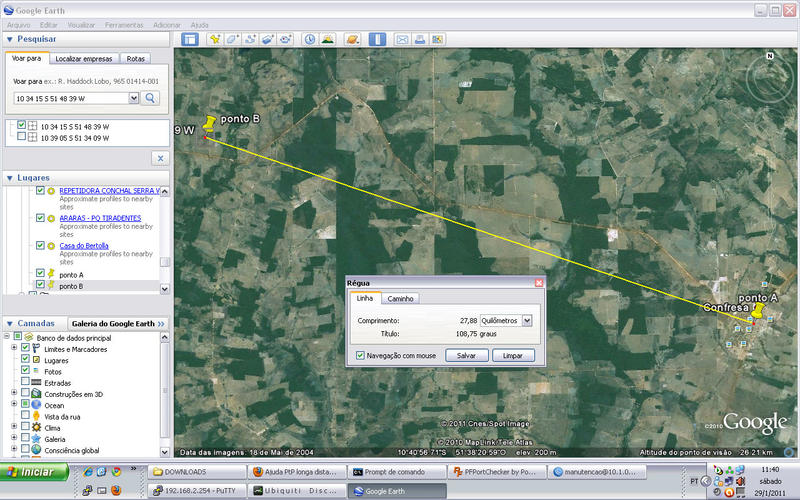Image resolution: width=800 pixels, height=500 pixels.
Task: Open the Quilômetros units dropdown
Action: click(527, 320)
